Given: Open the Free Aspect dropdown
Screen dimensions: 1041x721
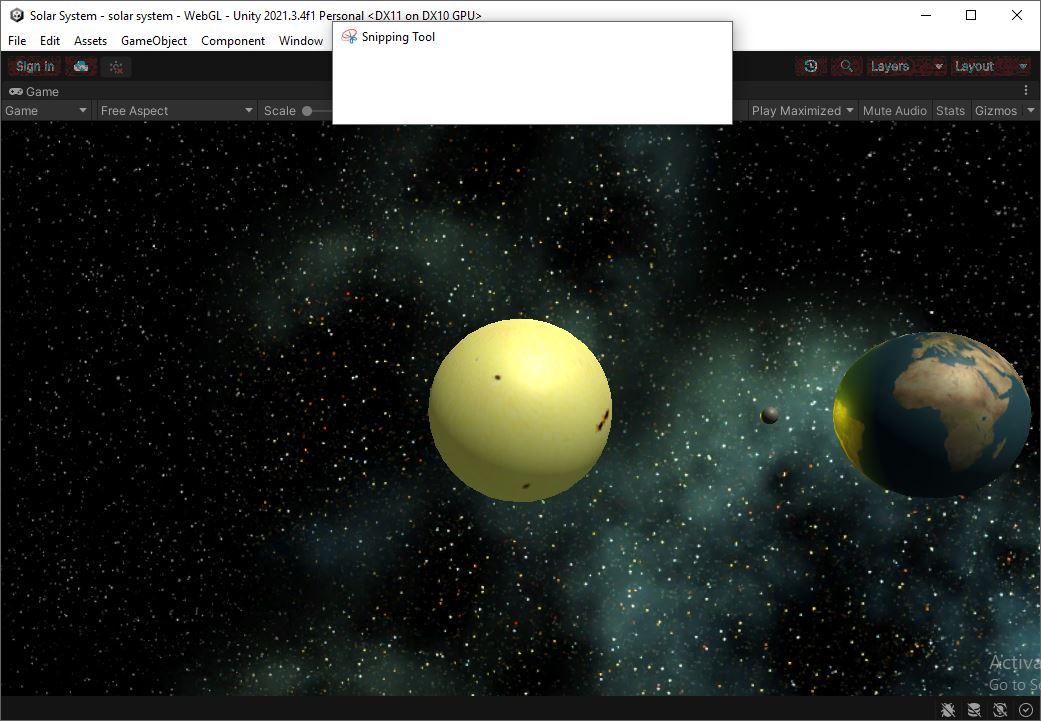Looking at the screenshot, I should 175,110.
